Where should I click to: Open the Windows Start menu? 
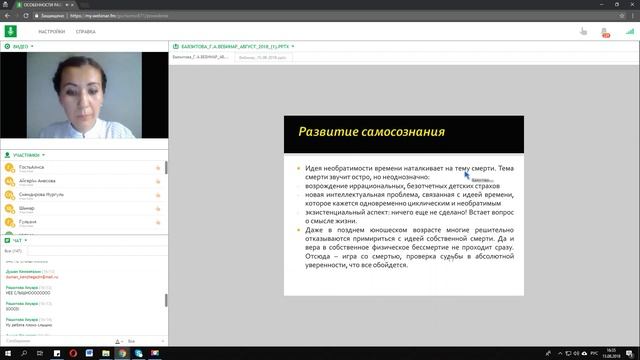coord(8,353)
